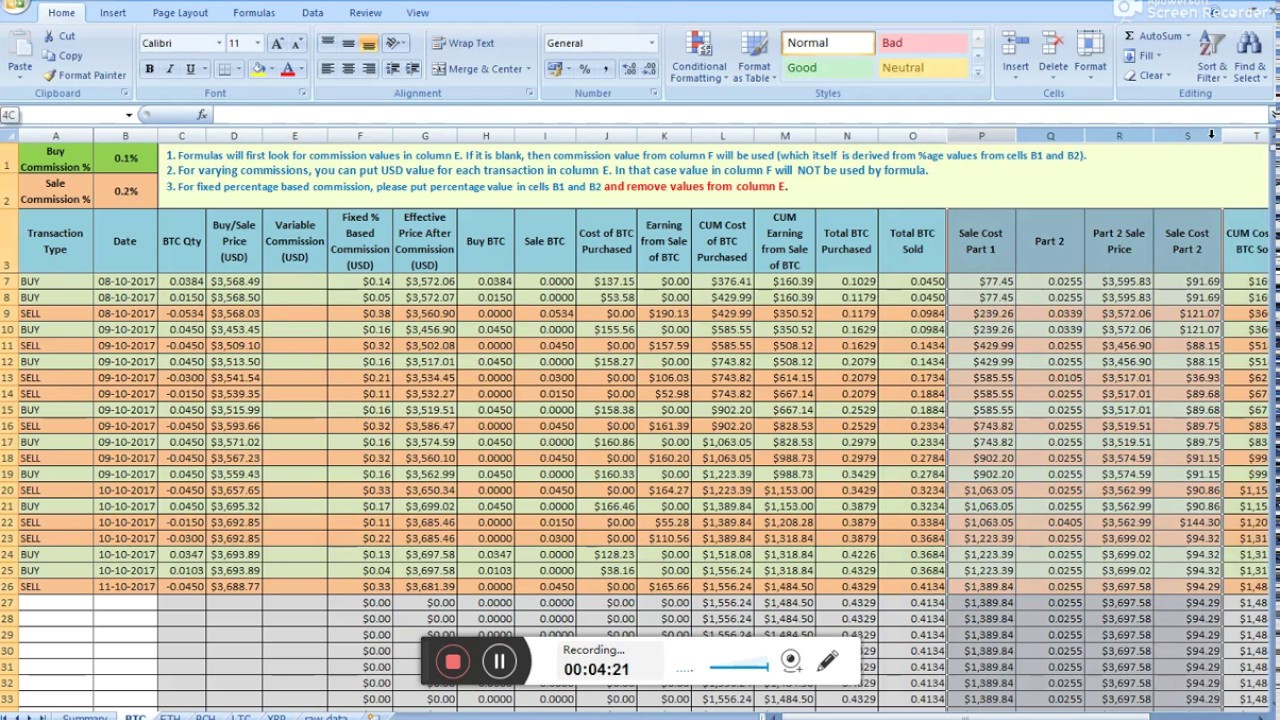Click the Insert Function fx icon
Viewport: 1280px width, 720px height.
202,115
